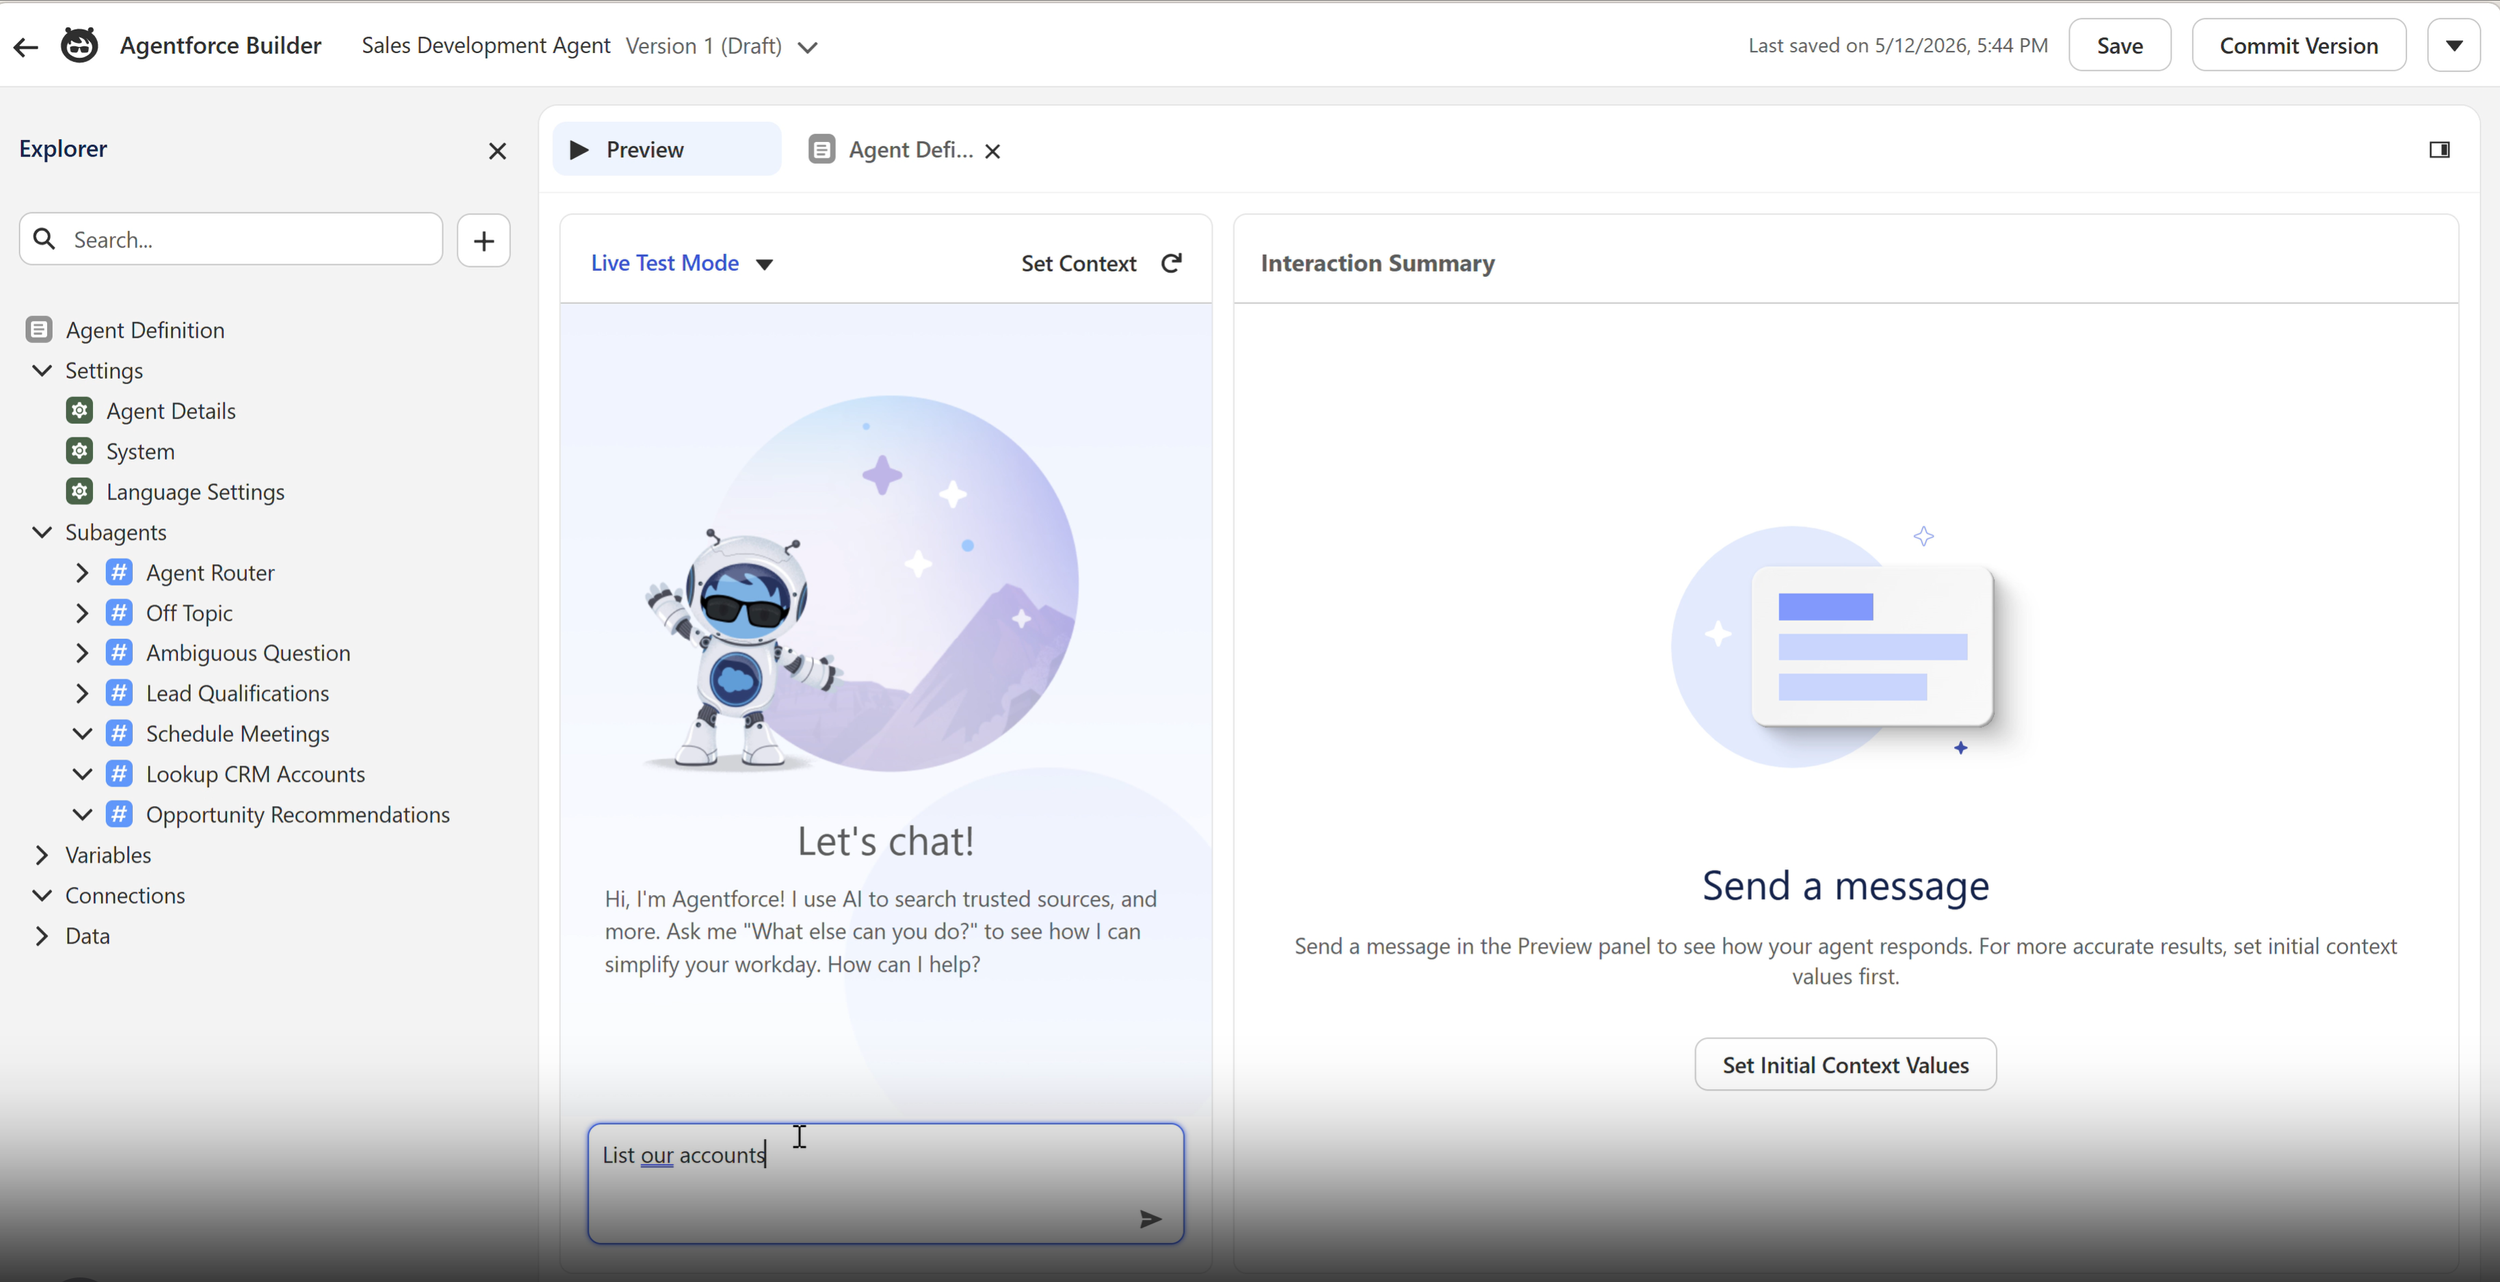Send the message with the arrow icon
This screenshot has width=2500, height=1282.
tap(1151, 1219)
